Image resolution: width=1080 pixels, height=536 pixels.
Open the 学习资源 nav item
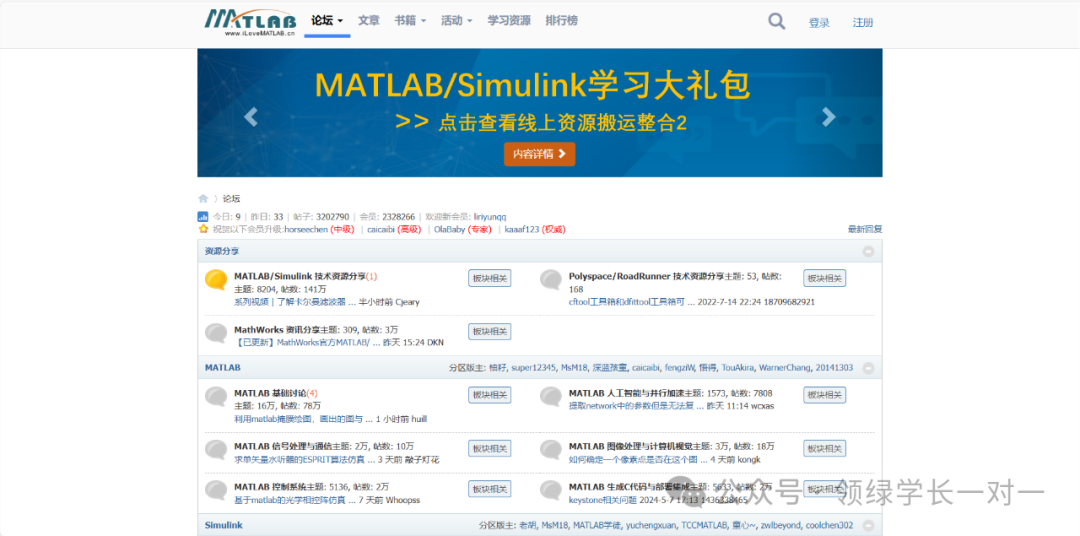[x=509, y=21]
